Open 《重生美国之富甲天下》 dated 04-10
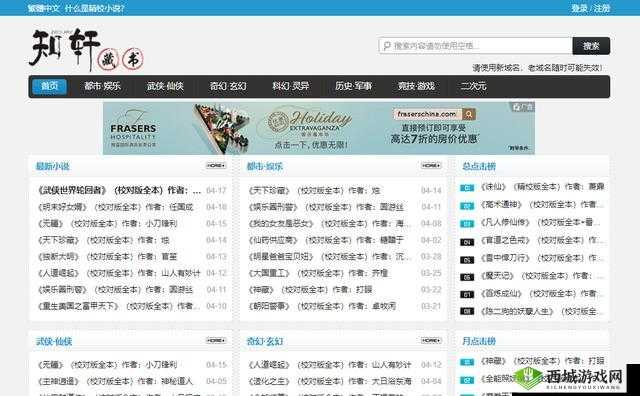The width and height of the screenshot is (640, 396). 119,306
